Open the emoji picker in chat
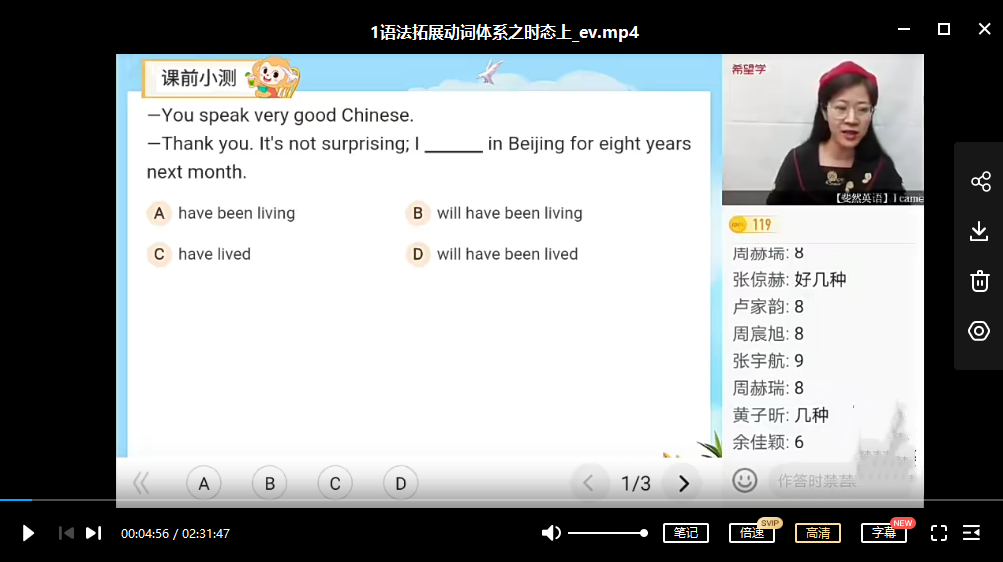This screenshot has width=1003, height=562. pos(744,481)
